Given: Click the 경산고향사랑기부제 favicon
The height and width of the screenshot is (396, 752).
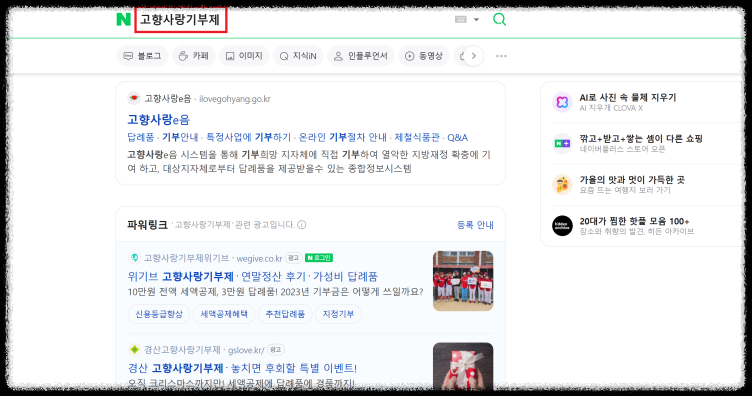Looking at the screenshot, I should [134, 349].
